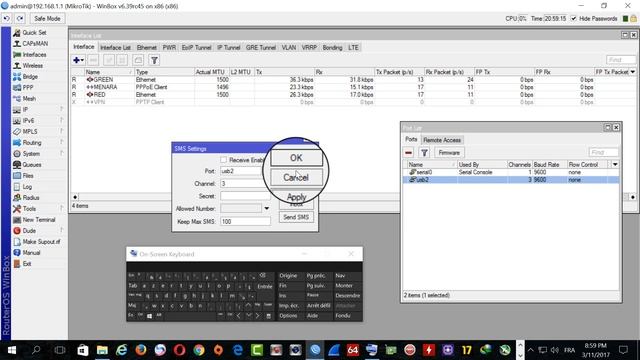Open the Allowed Number dropdown arrow

pos(267,209)
